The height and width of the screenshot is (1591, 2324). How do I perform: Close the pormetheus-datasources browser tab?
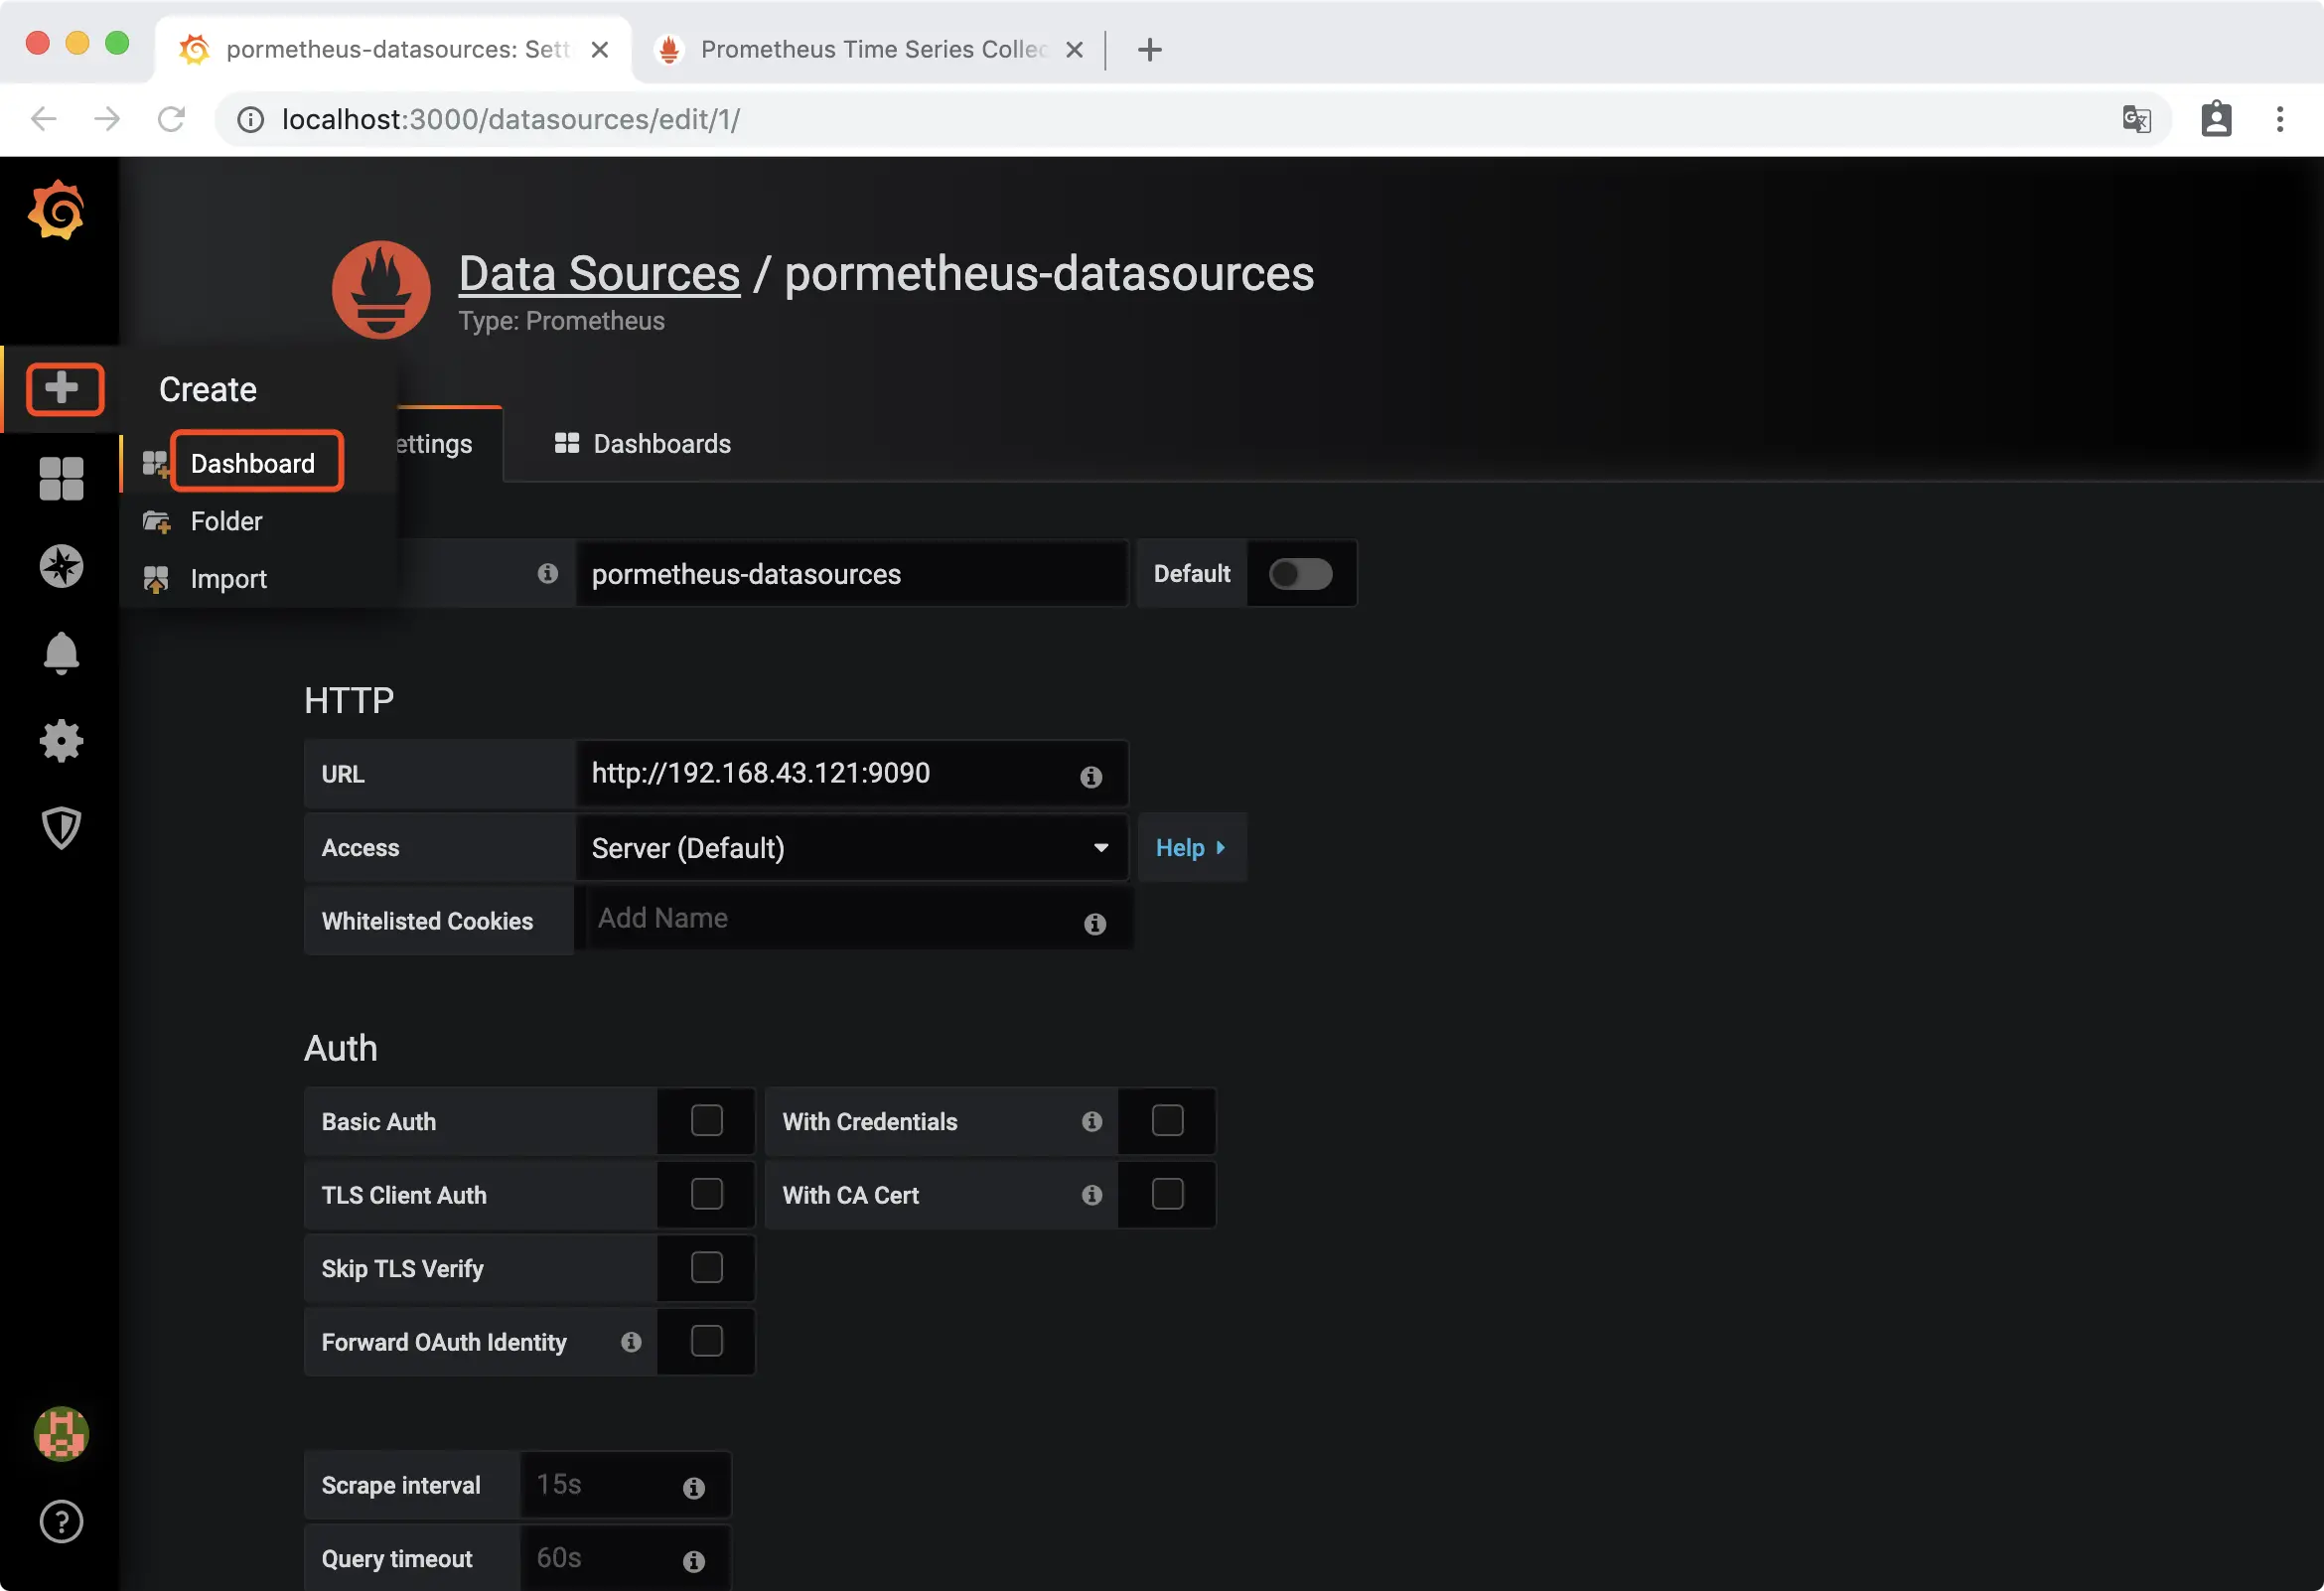[x=600, y=49]
